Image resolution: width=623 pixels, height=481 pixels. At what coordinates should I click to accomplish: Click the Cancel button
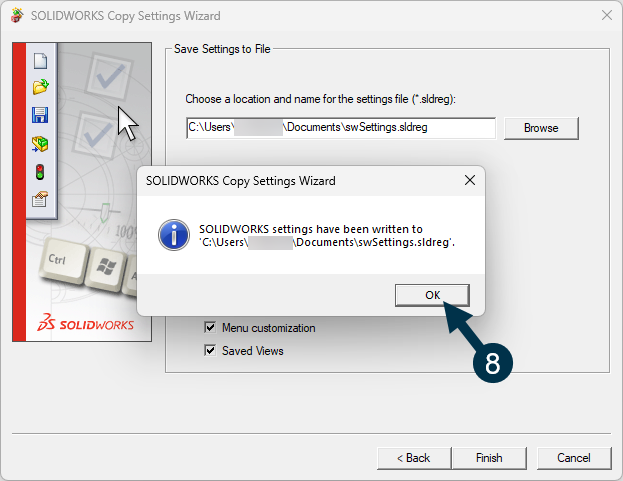point(574,458)
